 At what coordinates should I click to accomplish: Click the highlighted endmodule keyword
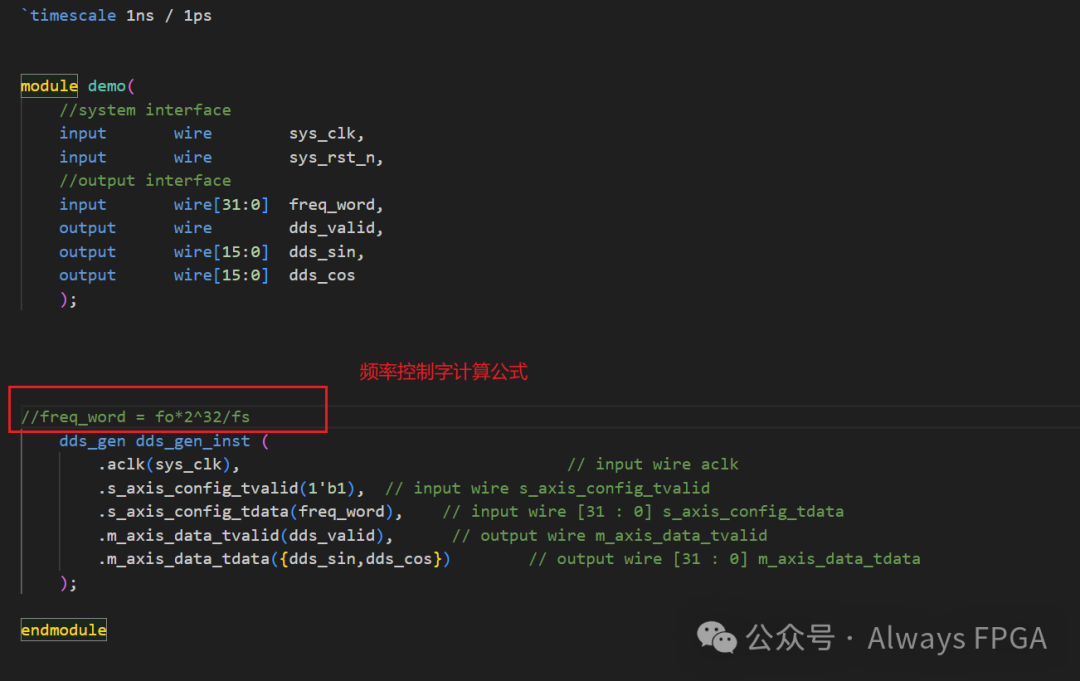point(63,629)
